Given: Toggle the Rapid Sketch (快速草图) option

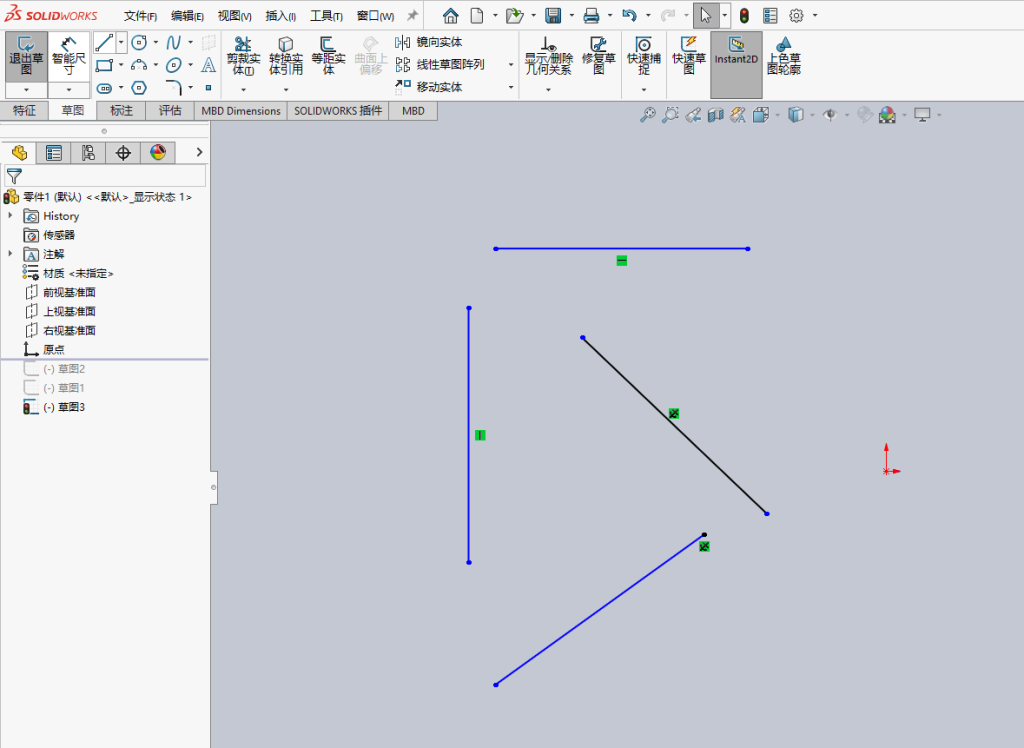Looking at the screenshot, I should click(x=689, y=57).
